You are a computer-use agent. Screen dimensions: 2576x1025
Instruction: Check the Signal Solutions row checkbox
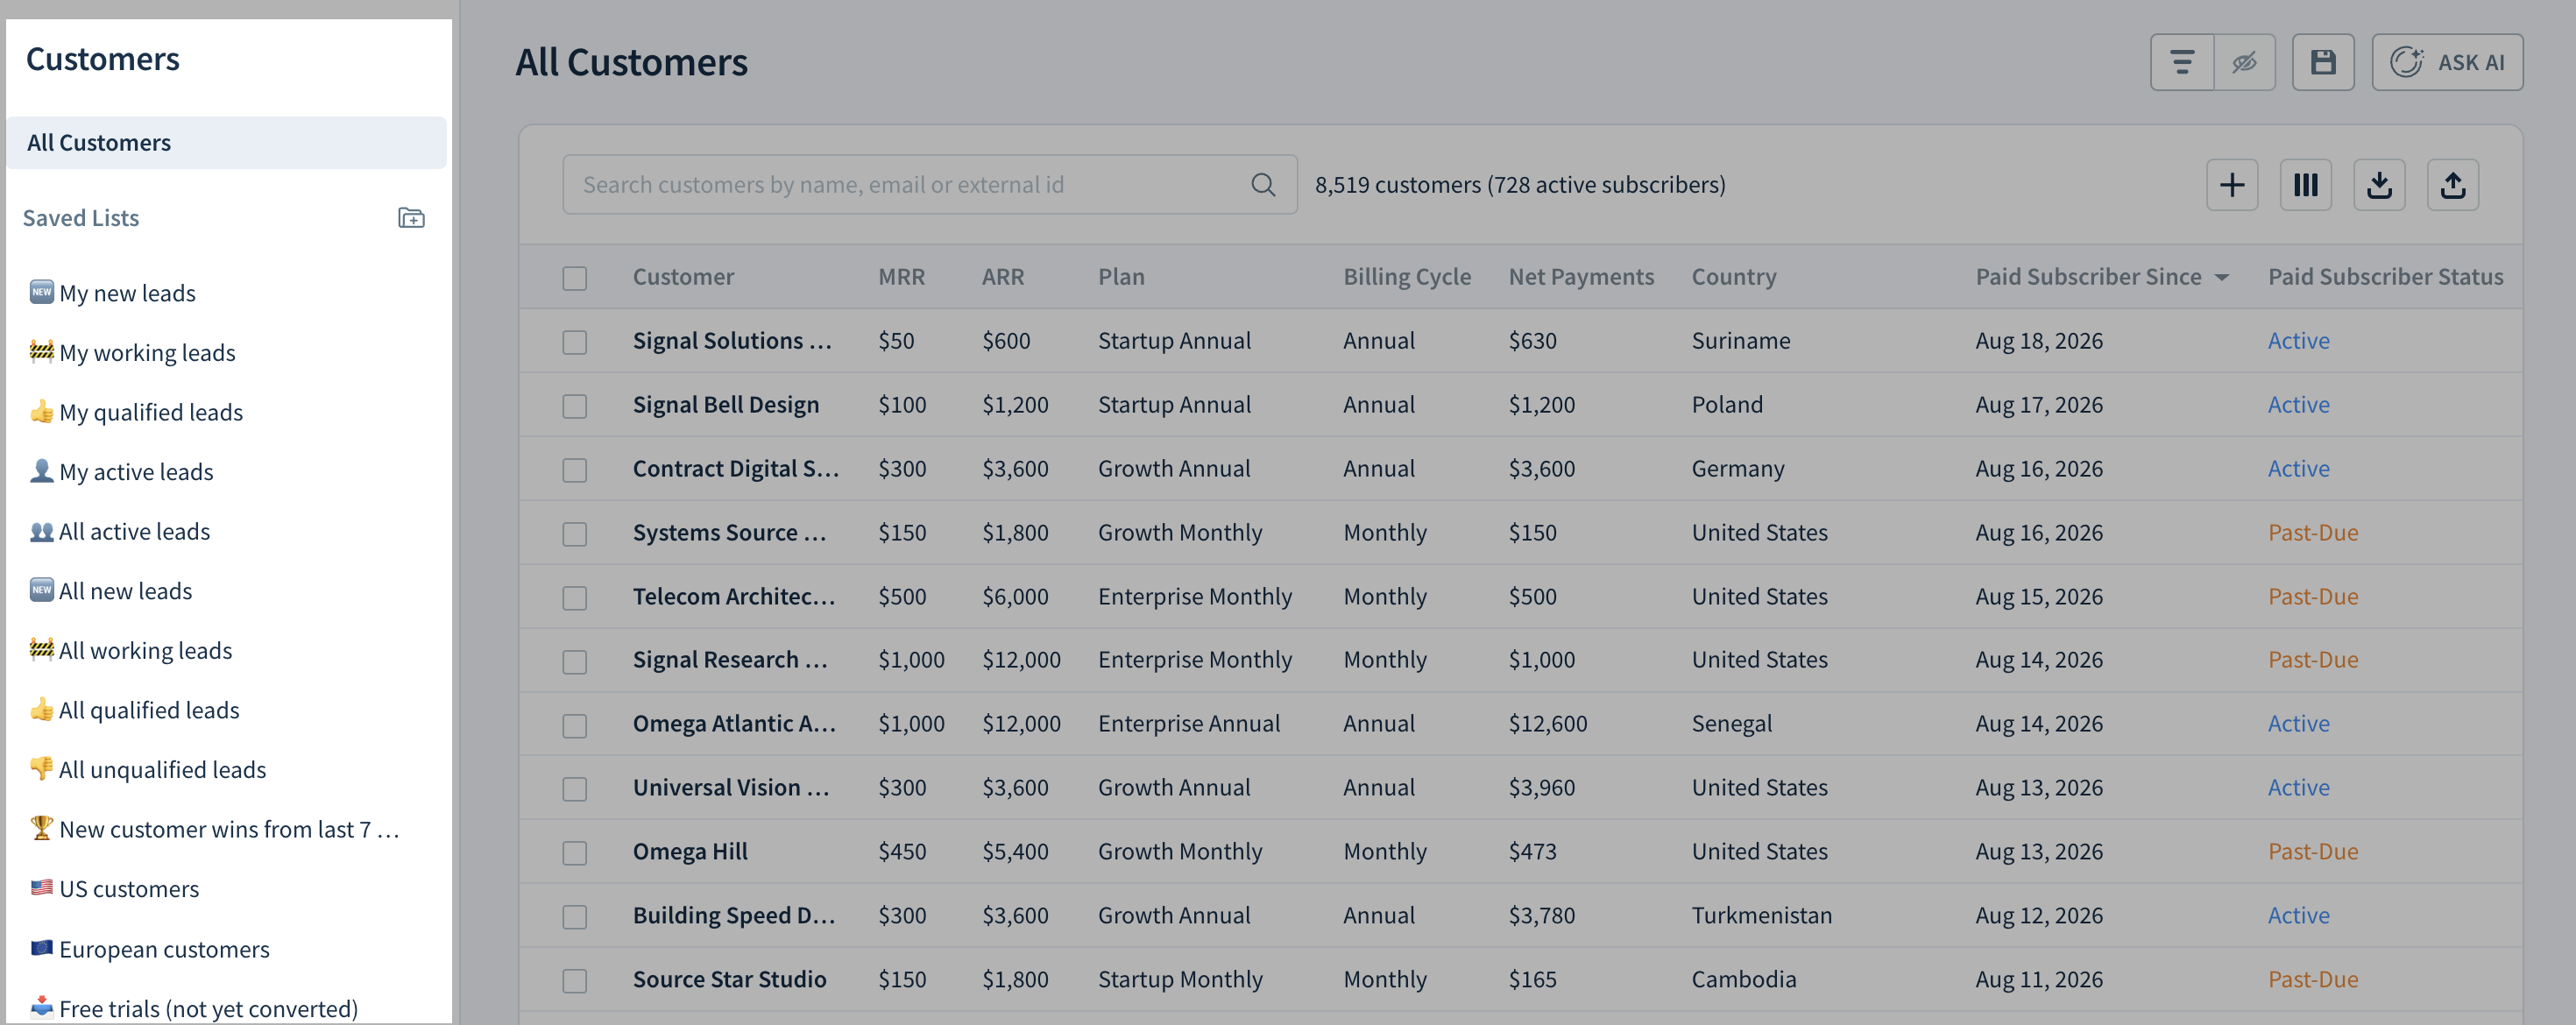tap(574, 342)
